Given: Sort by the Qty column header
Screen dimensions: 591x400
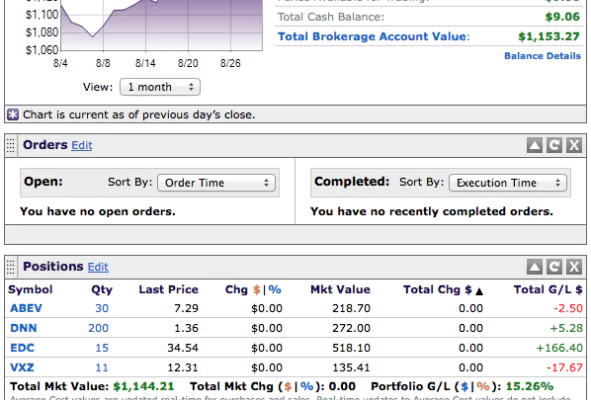Looking at the screenshot, I should tap(102, 290).
